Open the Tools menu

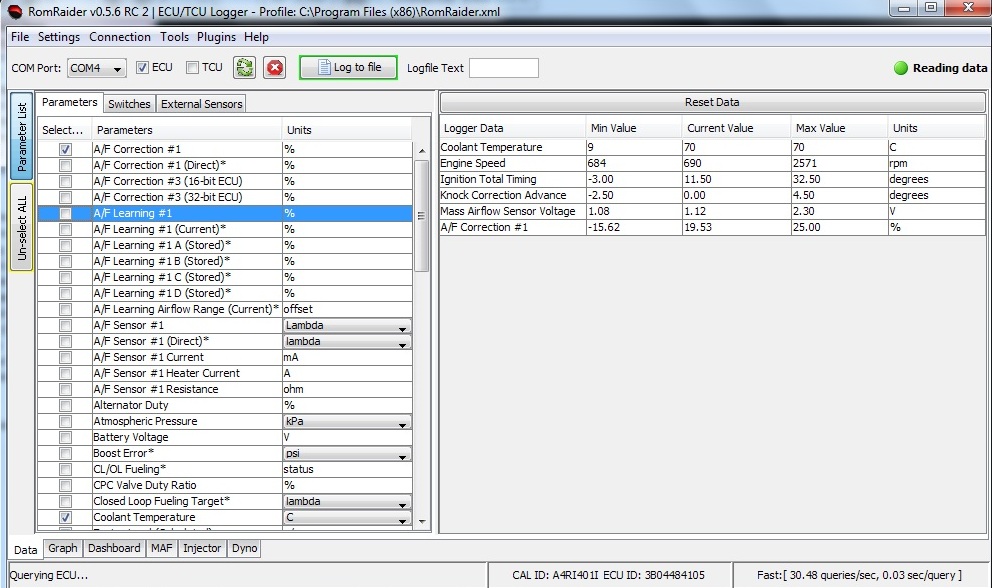[174, 37]
